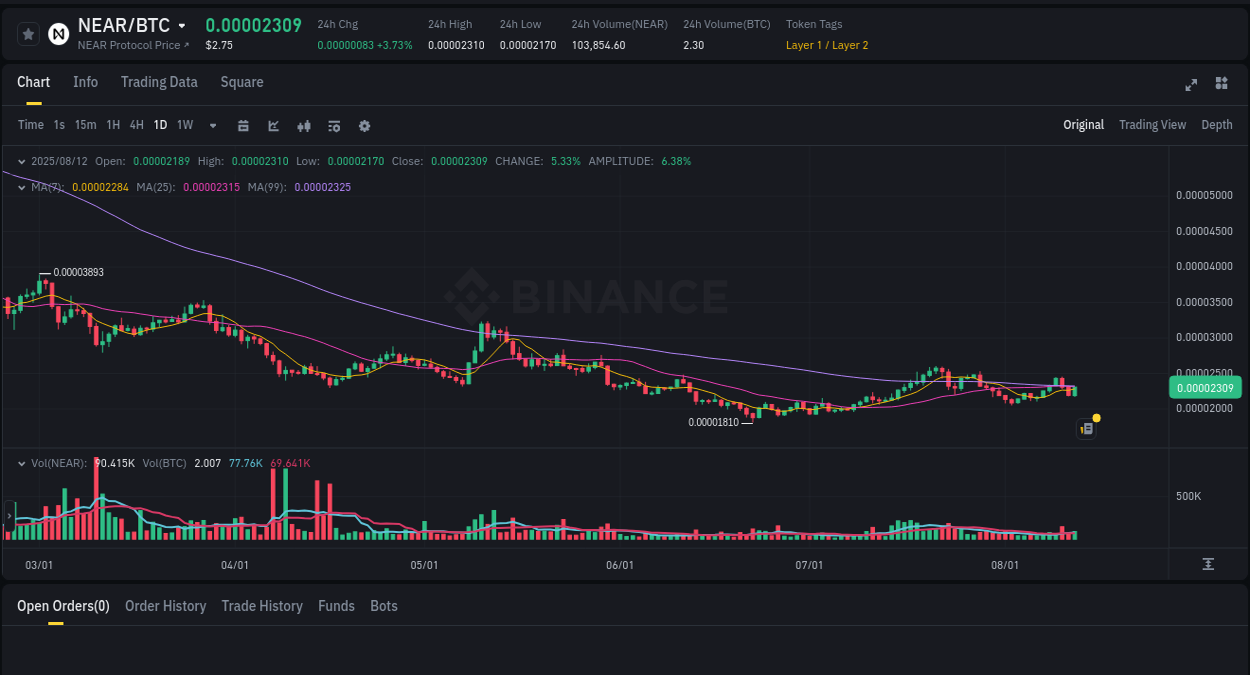Open the widgets layout icon
This screenshot has height=675, width=1250.
(1221, 85)
